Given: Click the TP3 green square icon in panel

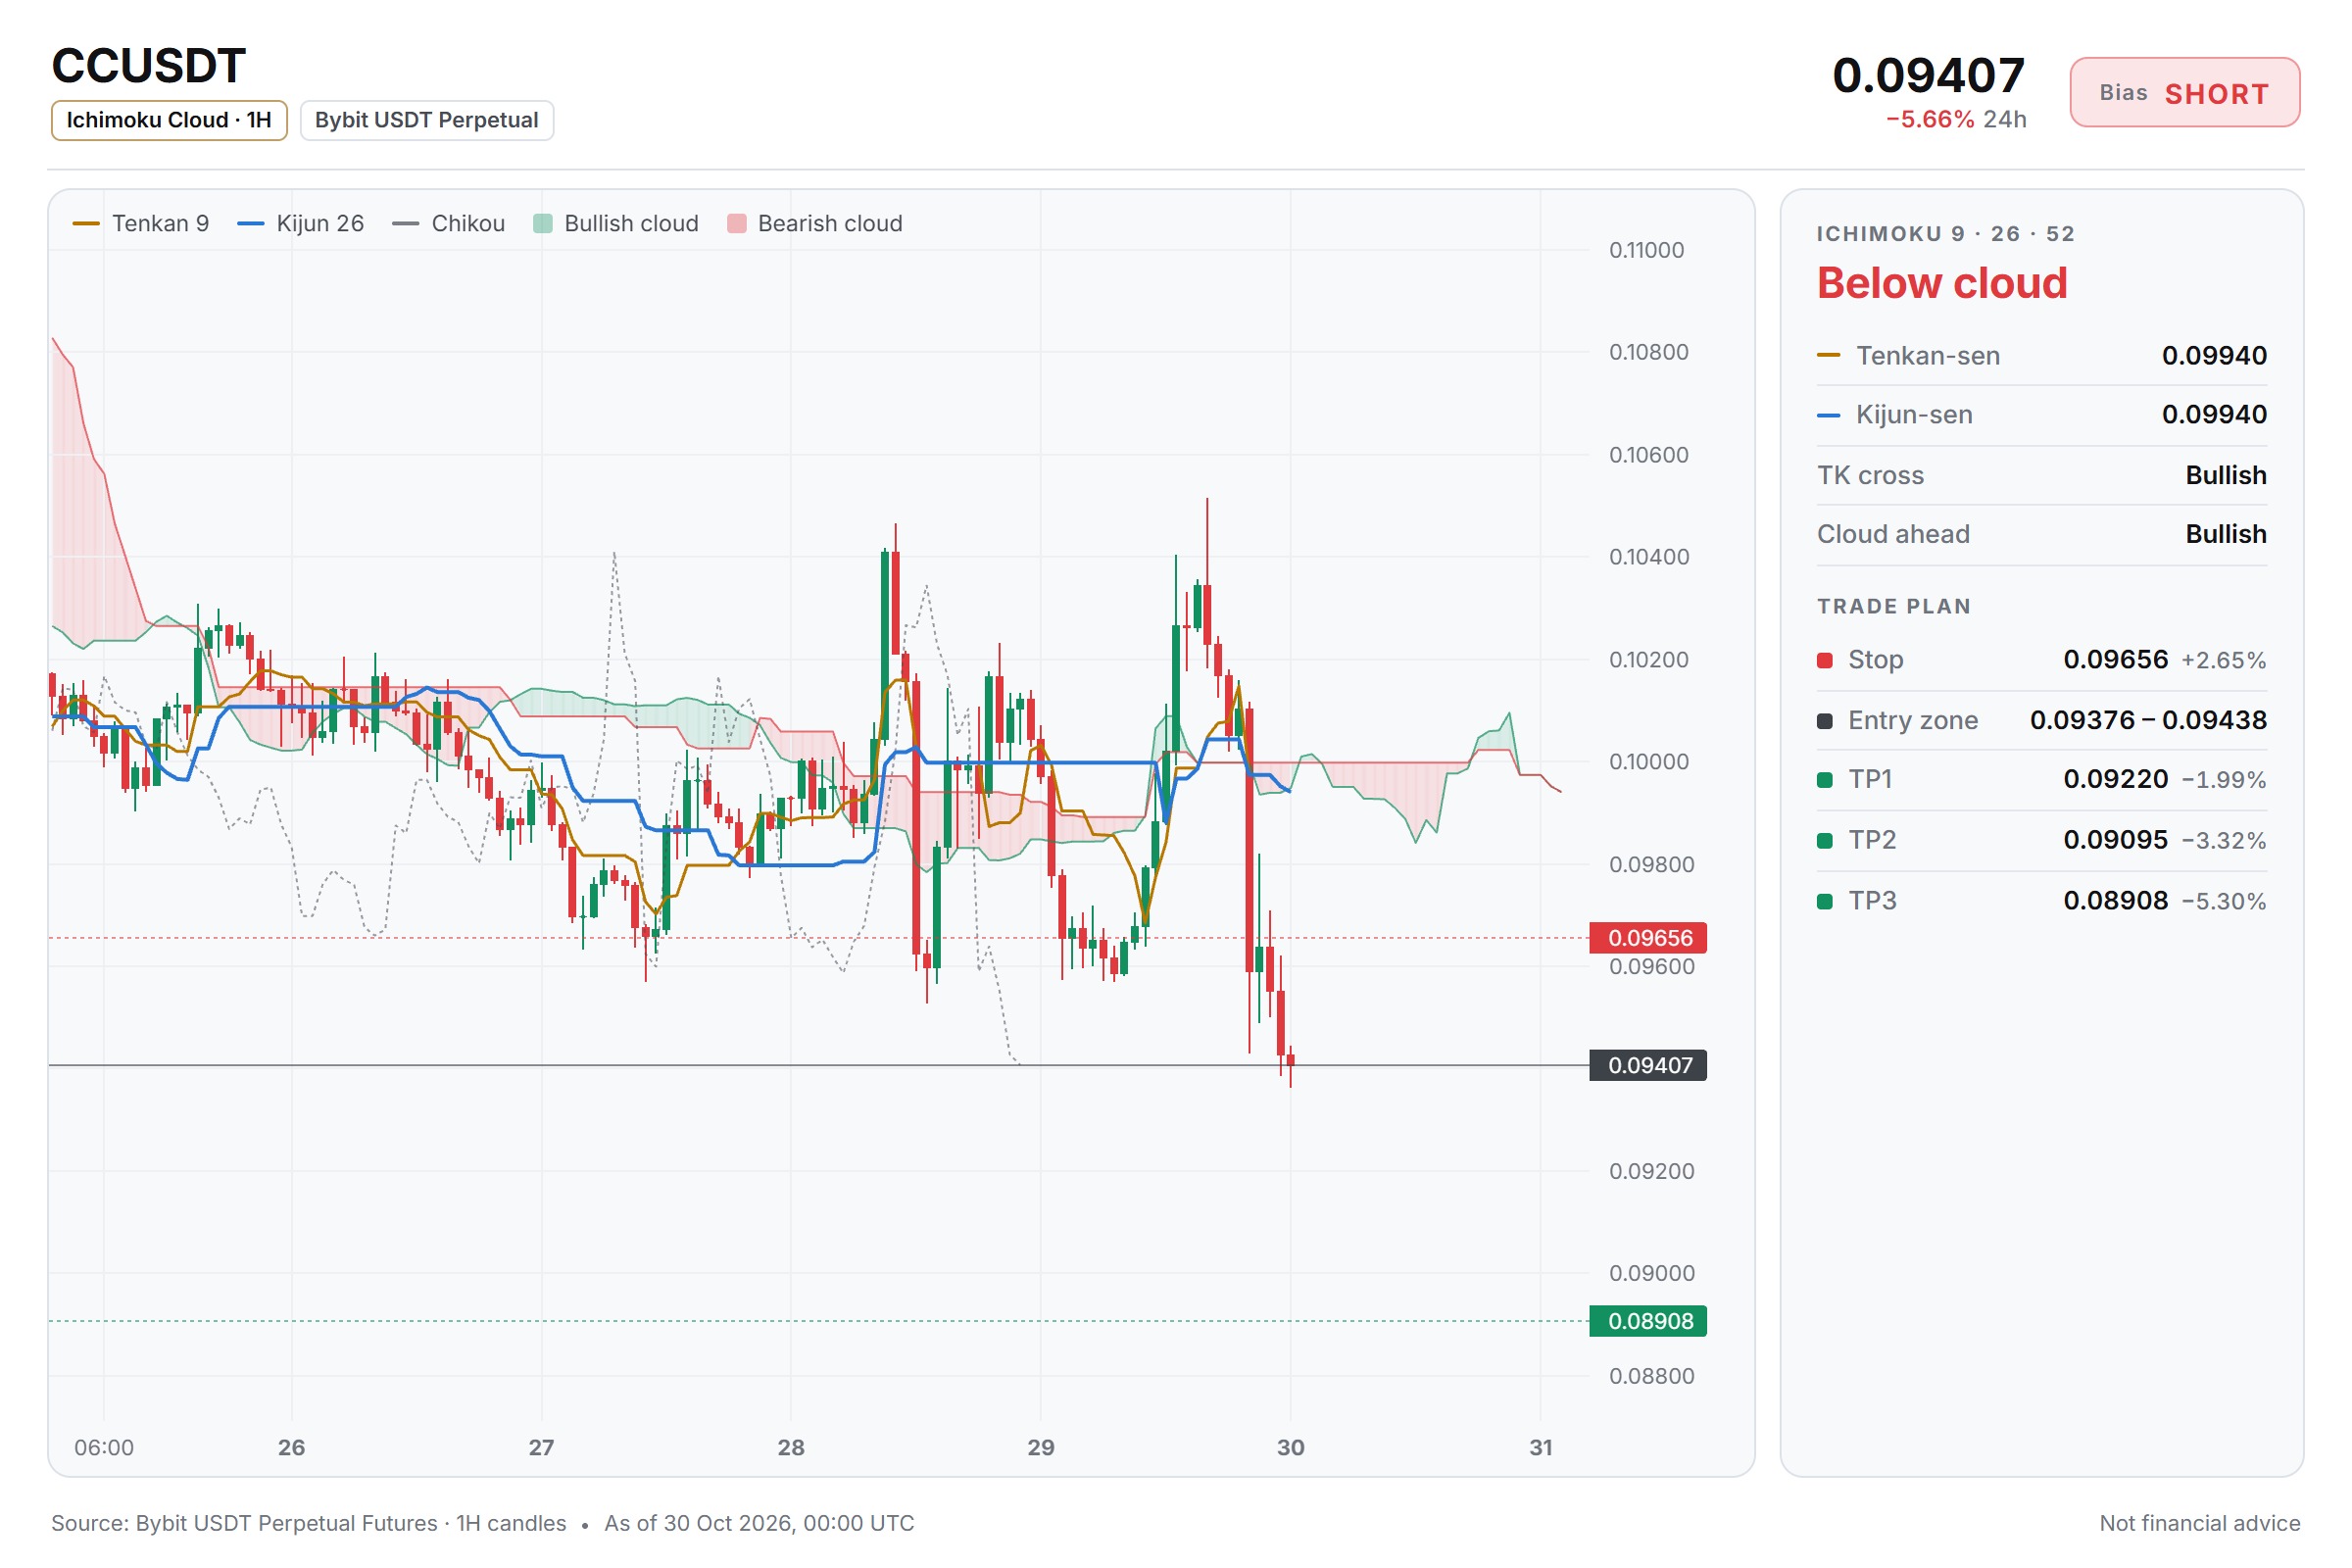Looking at the screenshot, I should (x=1825, y=902).
